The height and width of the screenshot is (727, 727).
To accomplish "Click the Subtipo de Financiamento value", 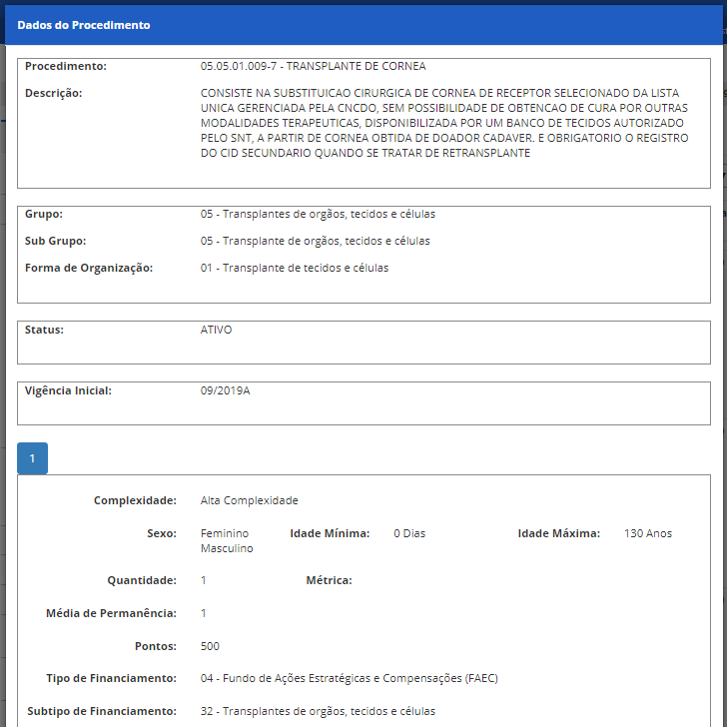I will (x=317, y=711).
